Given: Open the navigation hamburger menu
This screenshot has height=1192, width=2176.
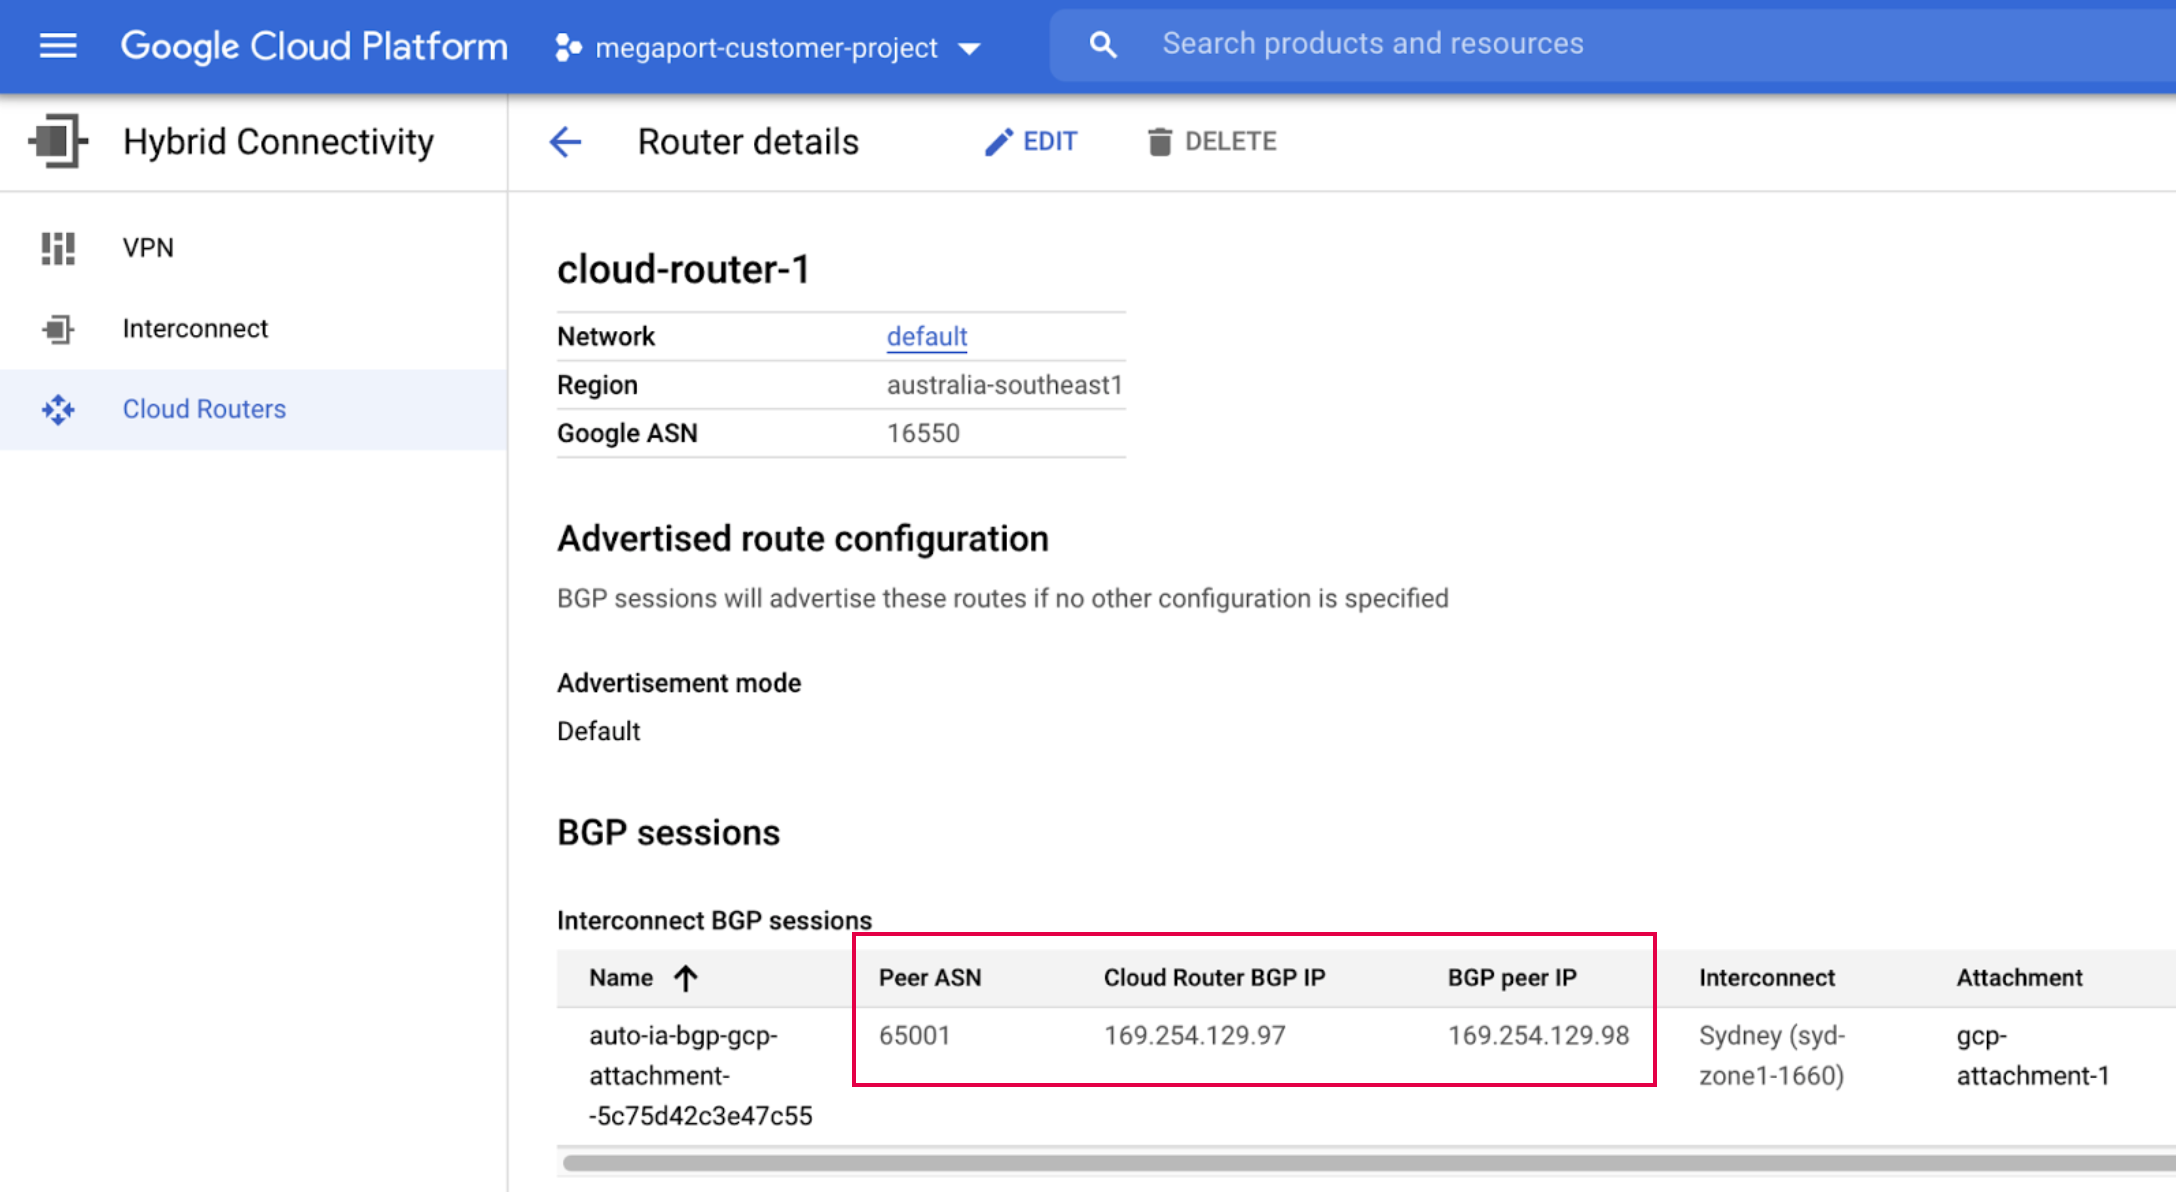Looking at the screenshot, I should click(x=57, y=44).
